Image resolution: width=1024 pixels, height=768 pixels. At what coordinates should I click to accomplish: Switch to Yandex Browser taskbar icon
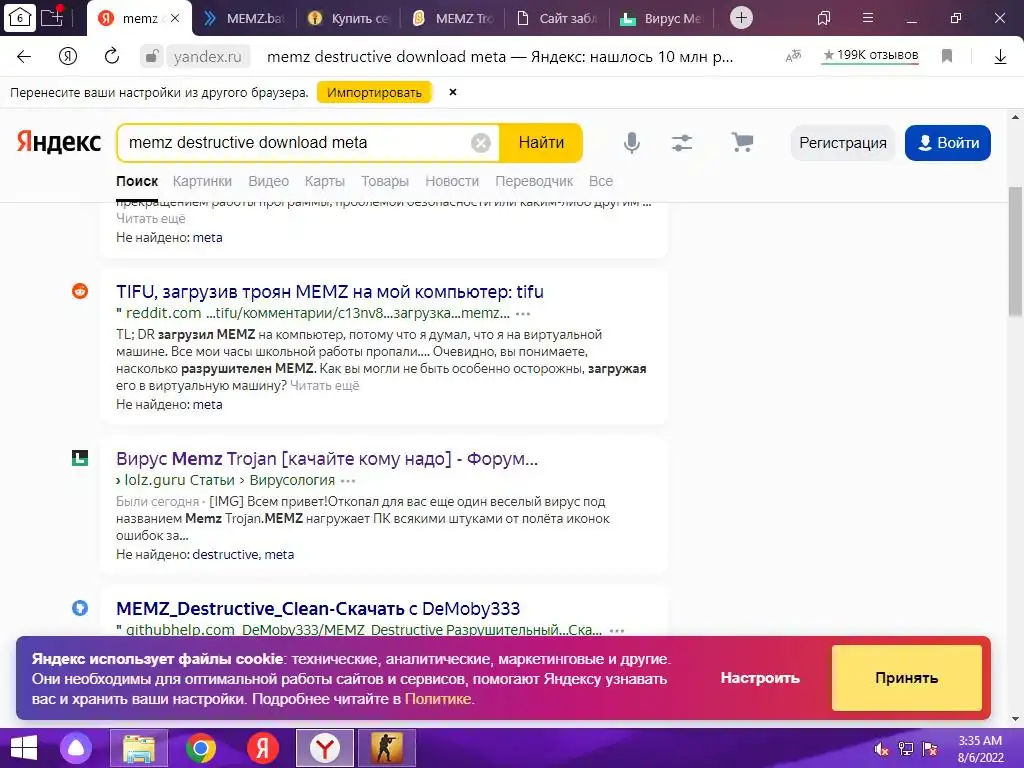[x=325, y=748]
